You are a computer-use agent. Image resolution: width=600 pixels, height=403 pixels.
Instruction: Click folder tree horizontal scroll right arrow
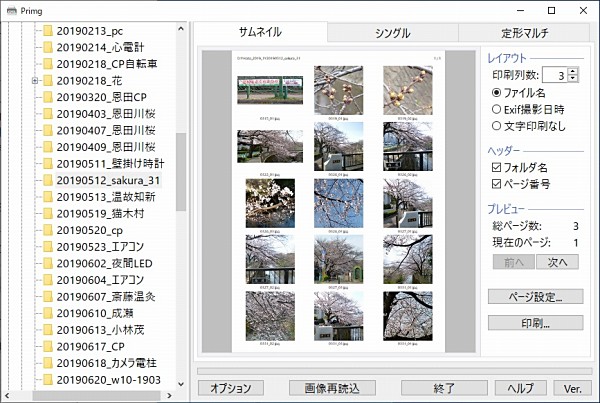coord(170,395)
